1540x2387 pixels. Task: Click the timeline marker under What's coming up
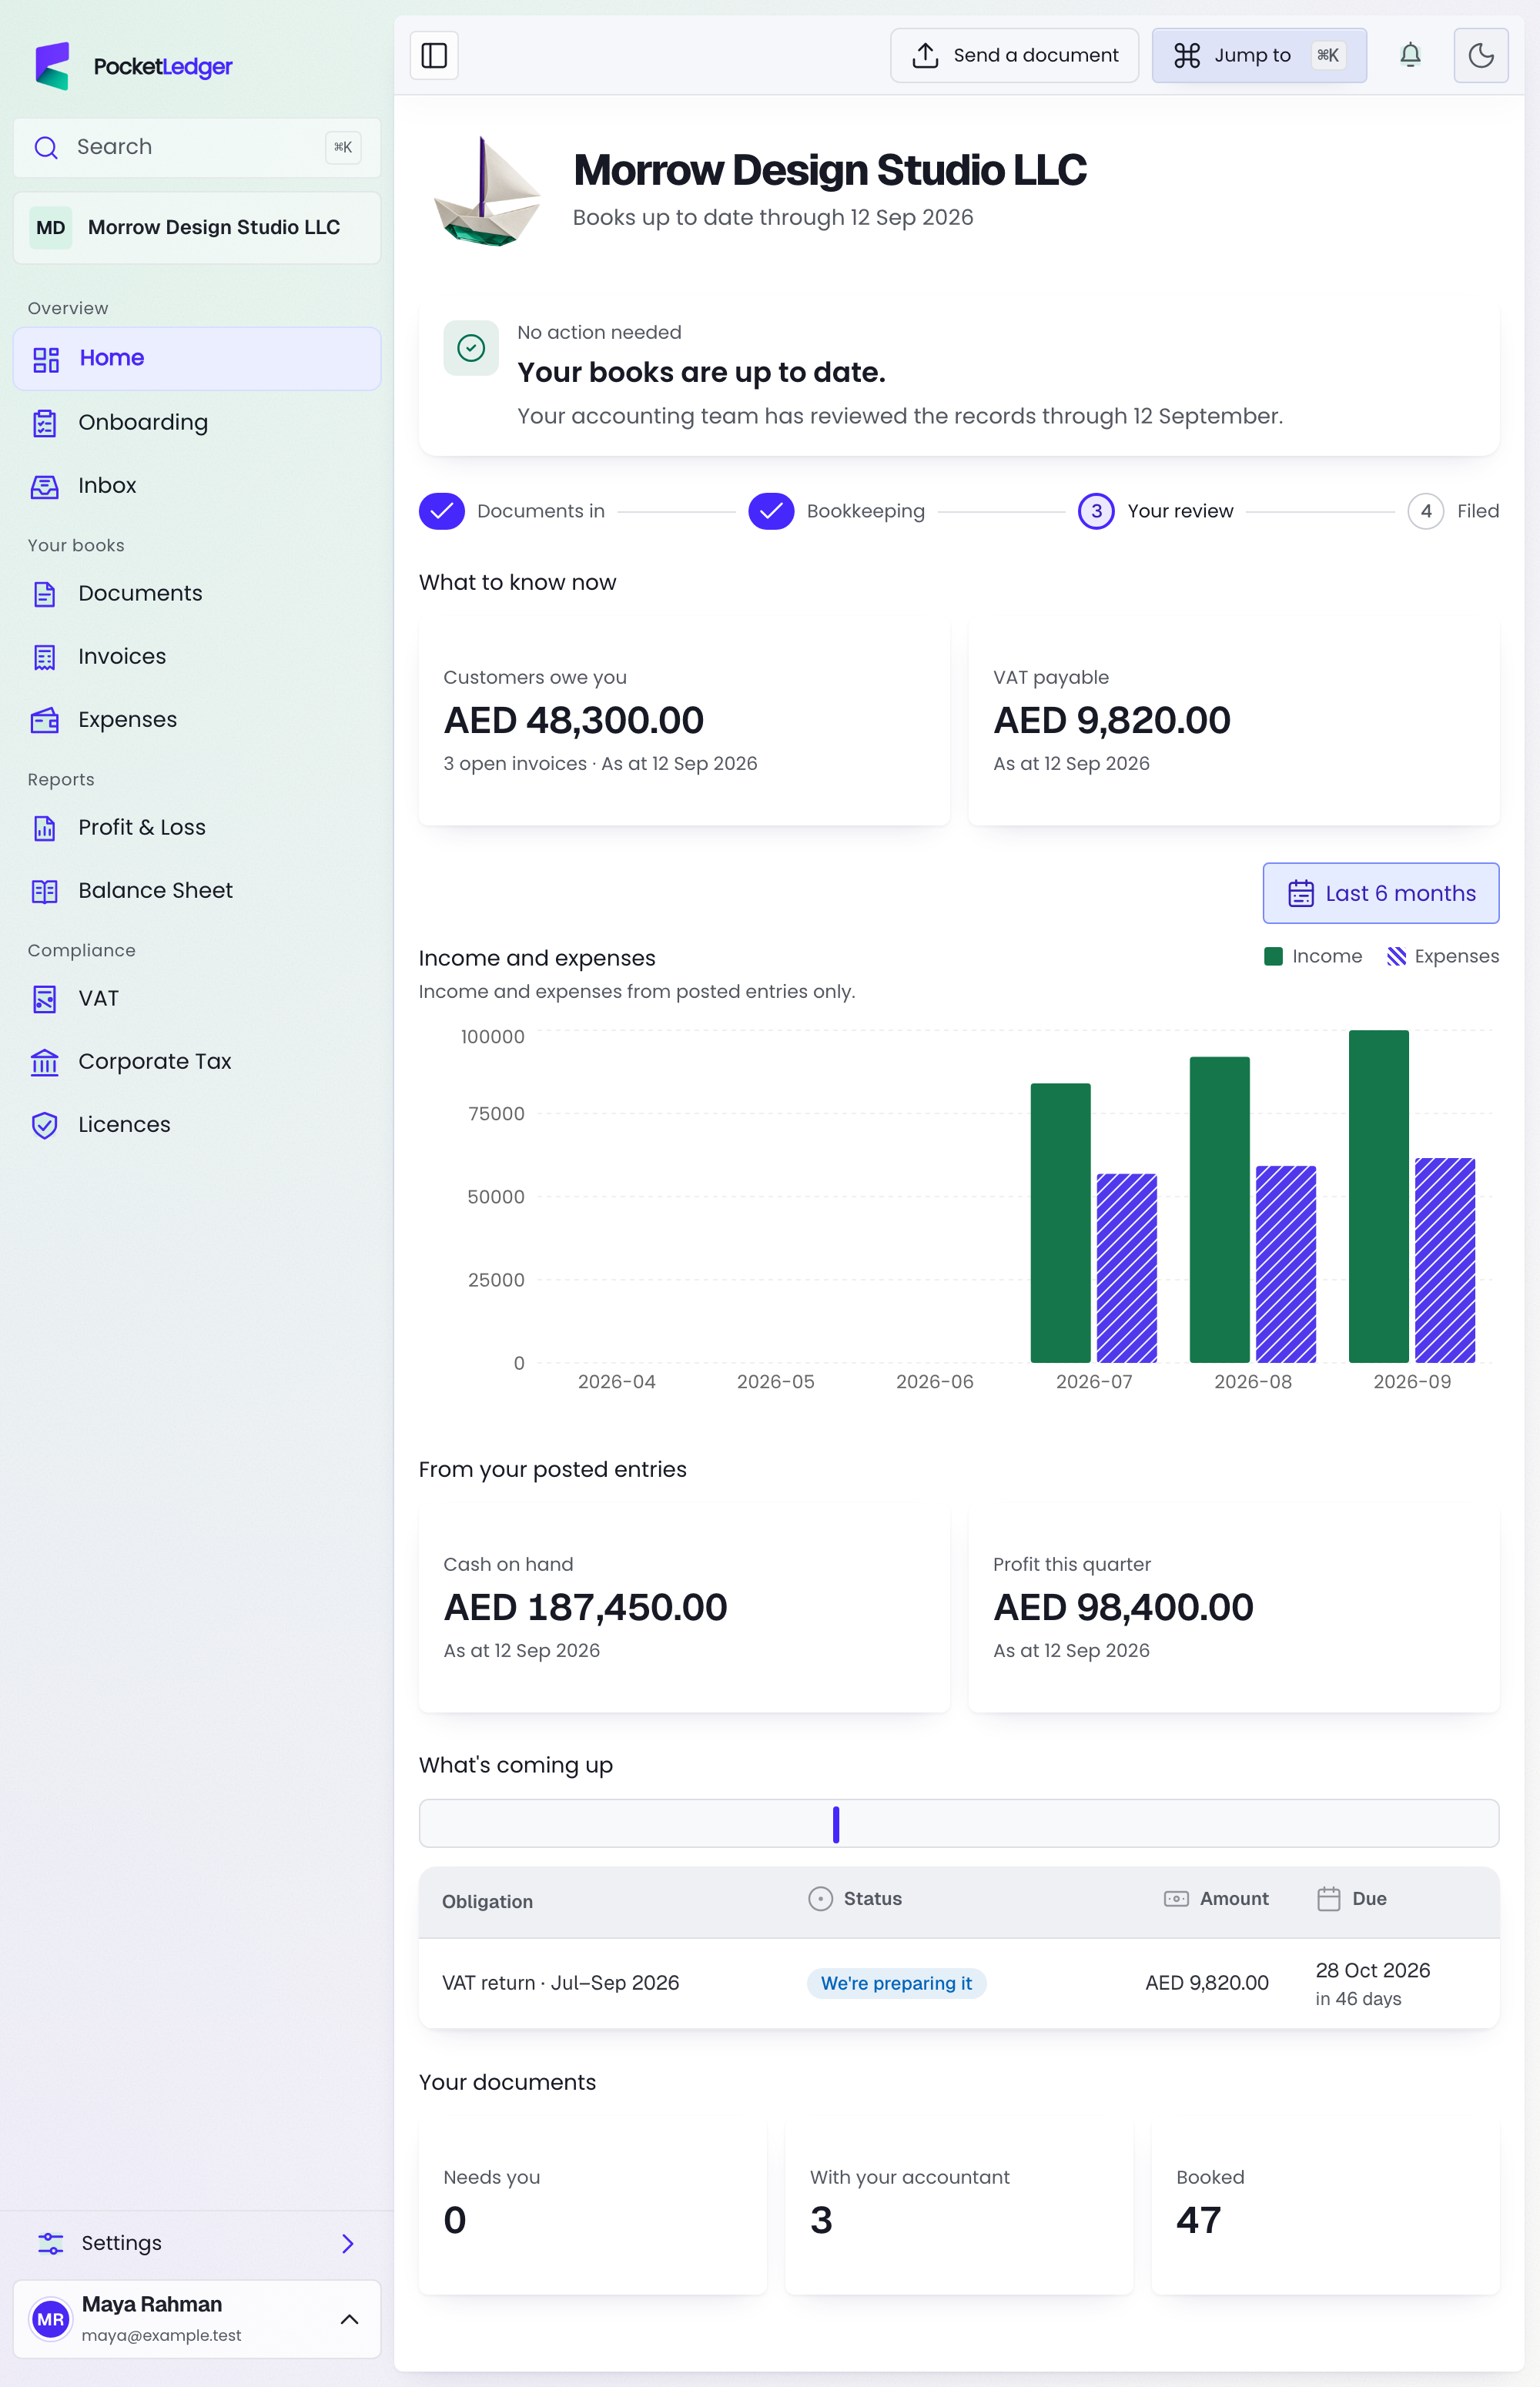(x=836, y=1824)
